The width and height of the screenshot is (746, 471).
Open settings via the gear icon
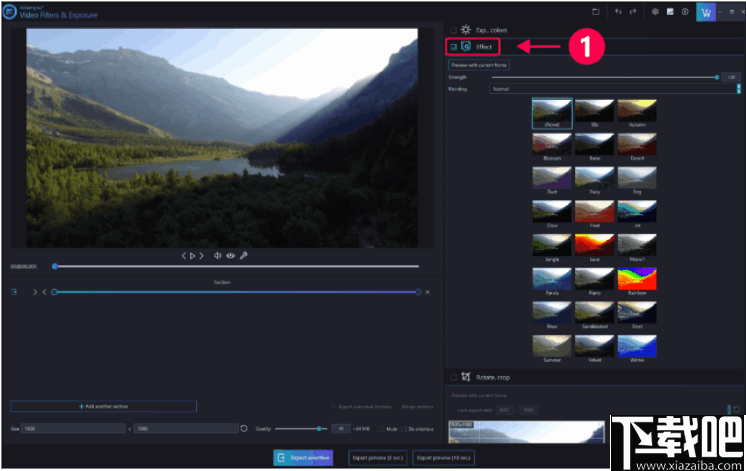655,12
